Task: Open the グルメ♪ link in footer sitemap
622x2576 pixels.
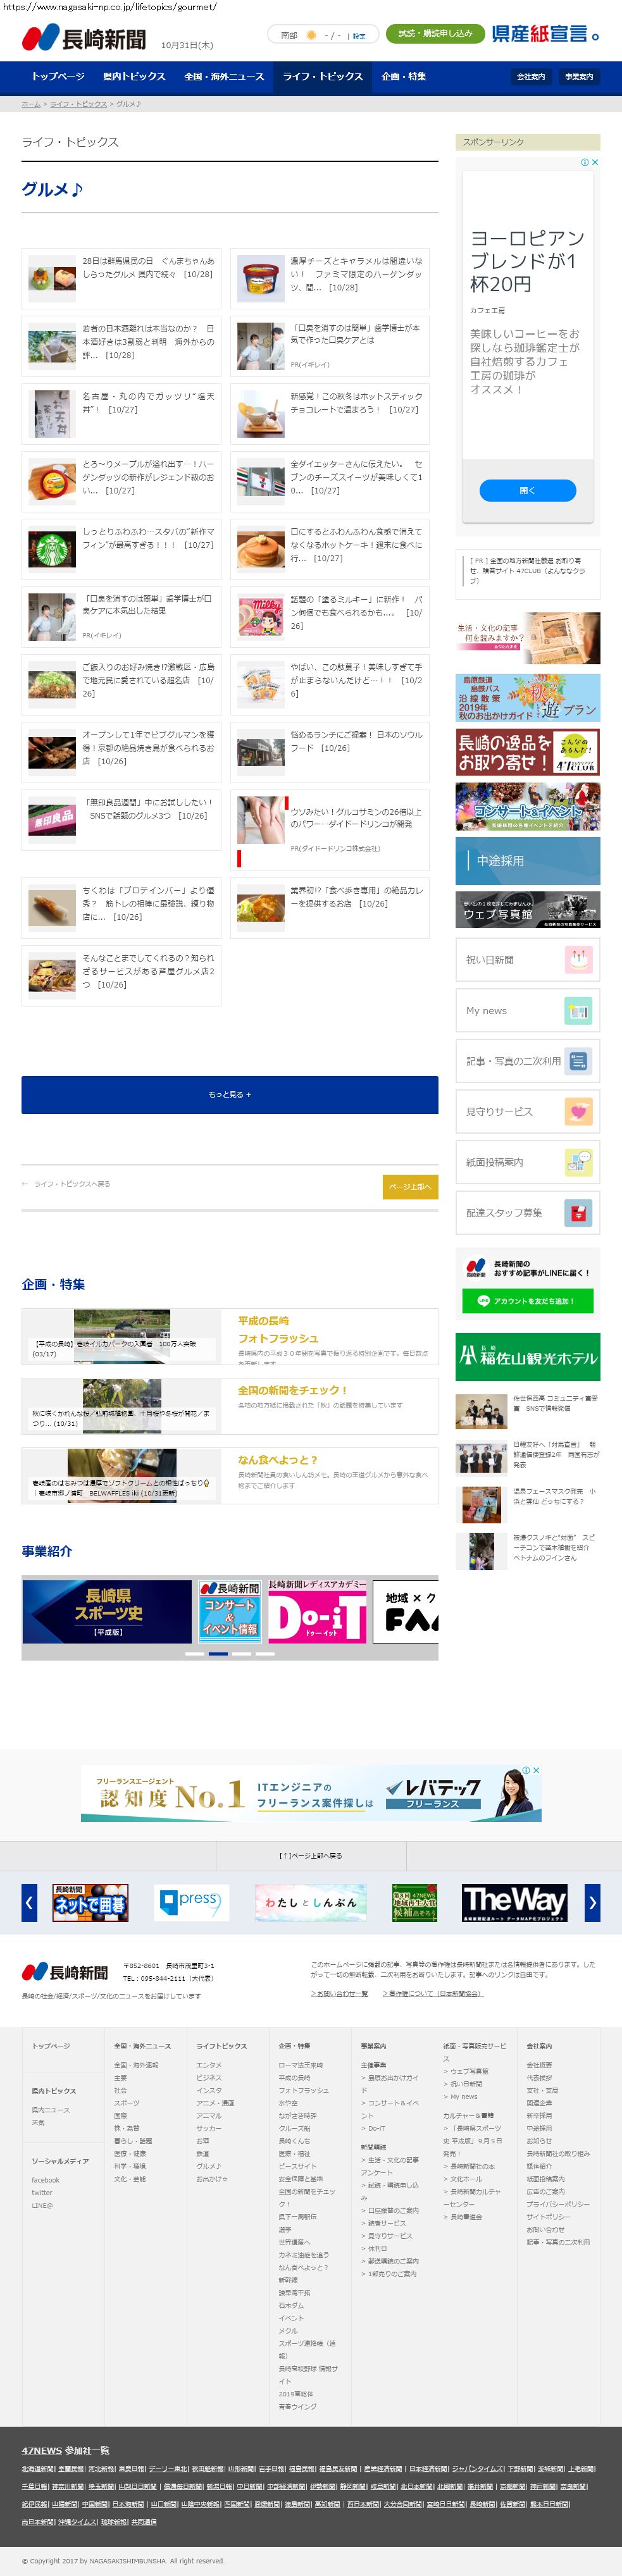Action: pos(209,2166)
